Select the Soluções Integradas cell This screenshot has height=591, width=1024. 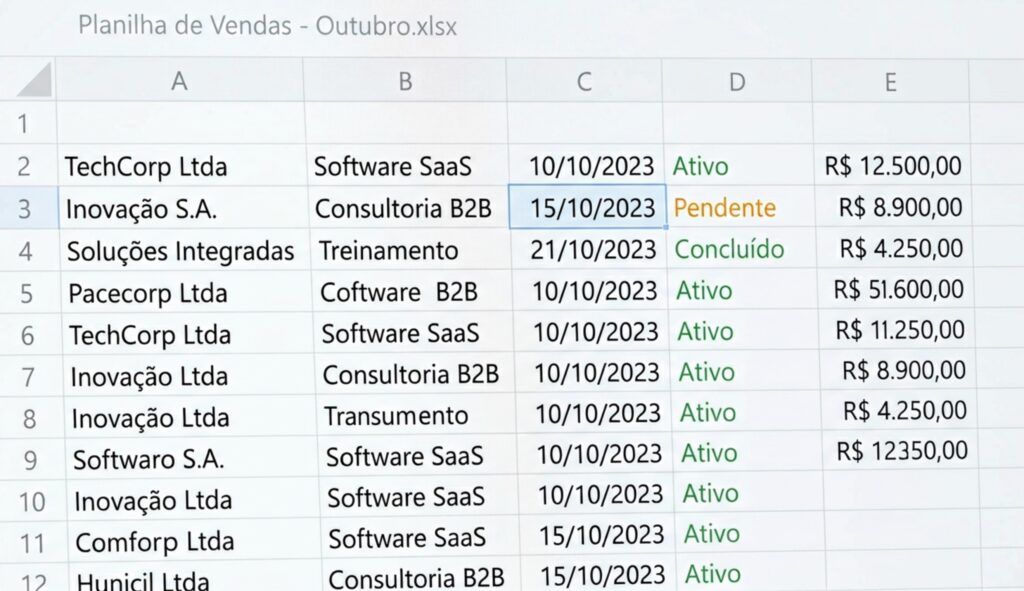coord(181,251)
